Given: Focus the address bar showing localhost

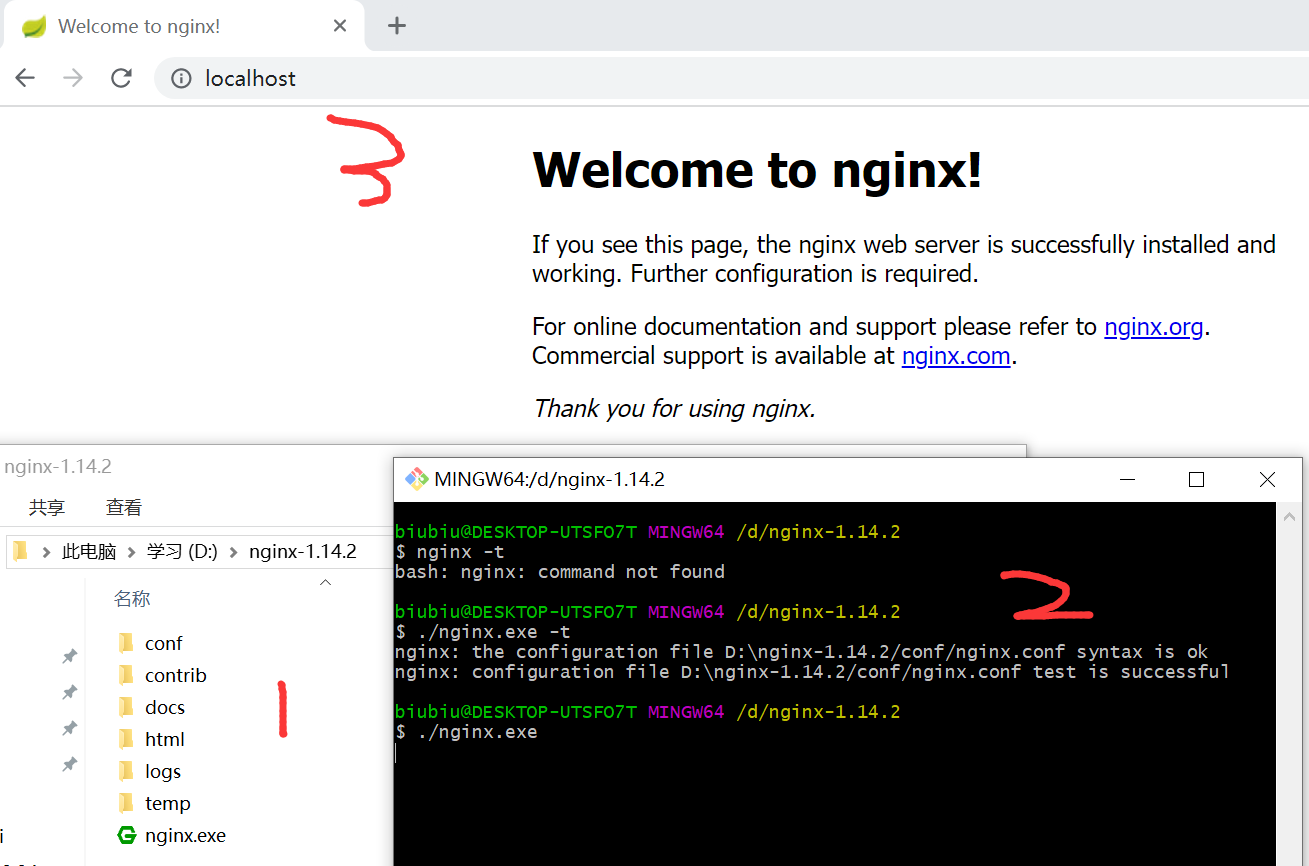Looking at the screenshot, I should point(730,78).
